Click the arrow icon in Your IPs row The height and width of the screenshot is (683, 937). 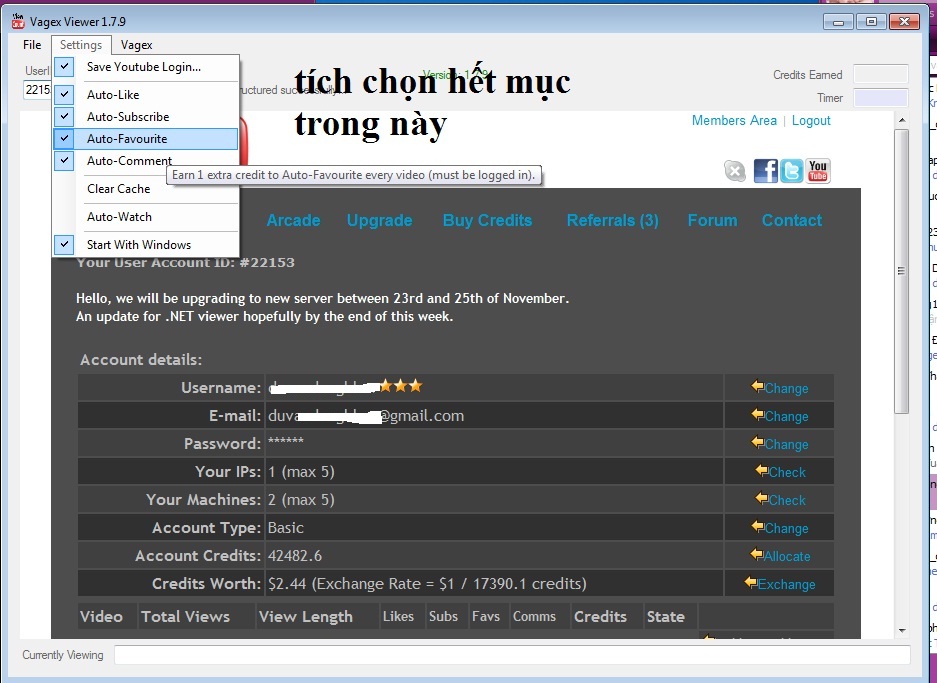761,470
